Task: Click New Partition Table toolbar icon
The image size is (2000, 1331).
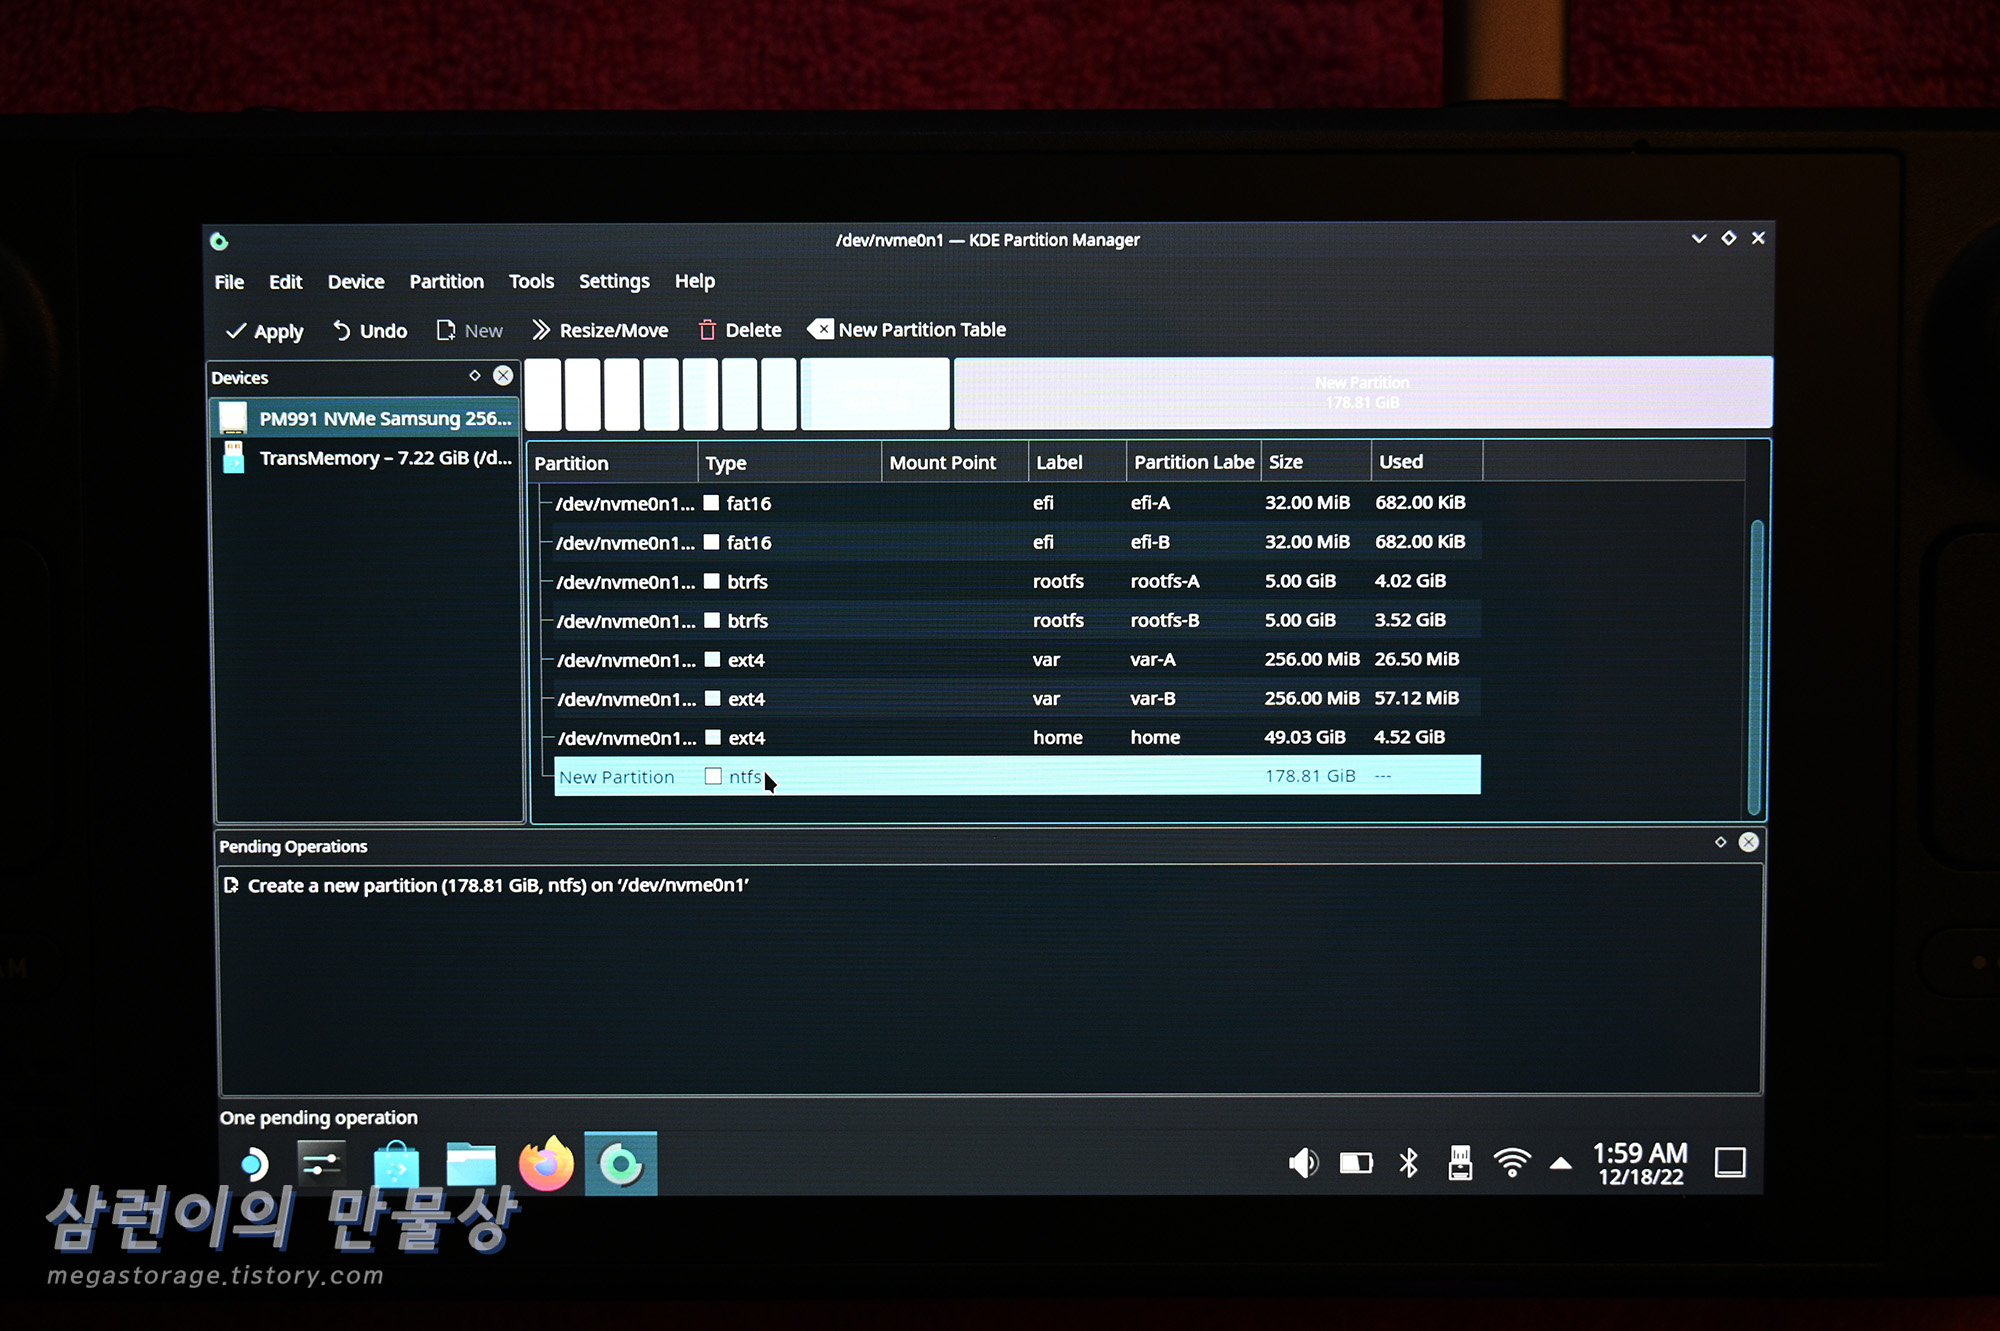Action: coord(821,329)
